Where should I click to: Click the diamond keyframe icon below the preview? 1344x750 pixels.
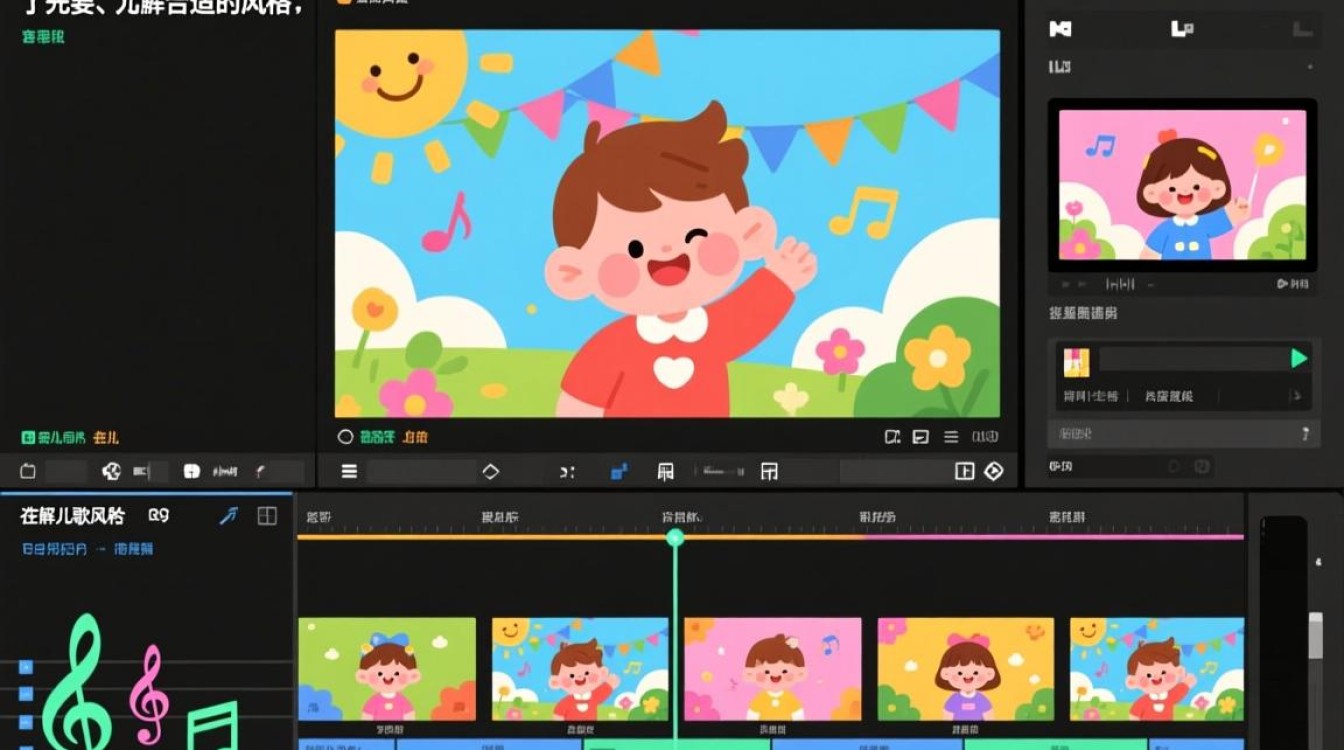tap(490, 471)
